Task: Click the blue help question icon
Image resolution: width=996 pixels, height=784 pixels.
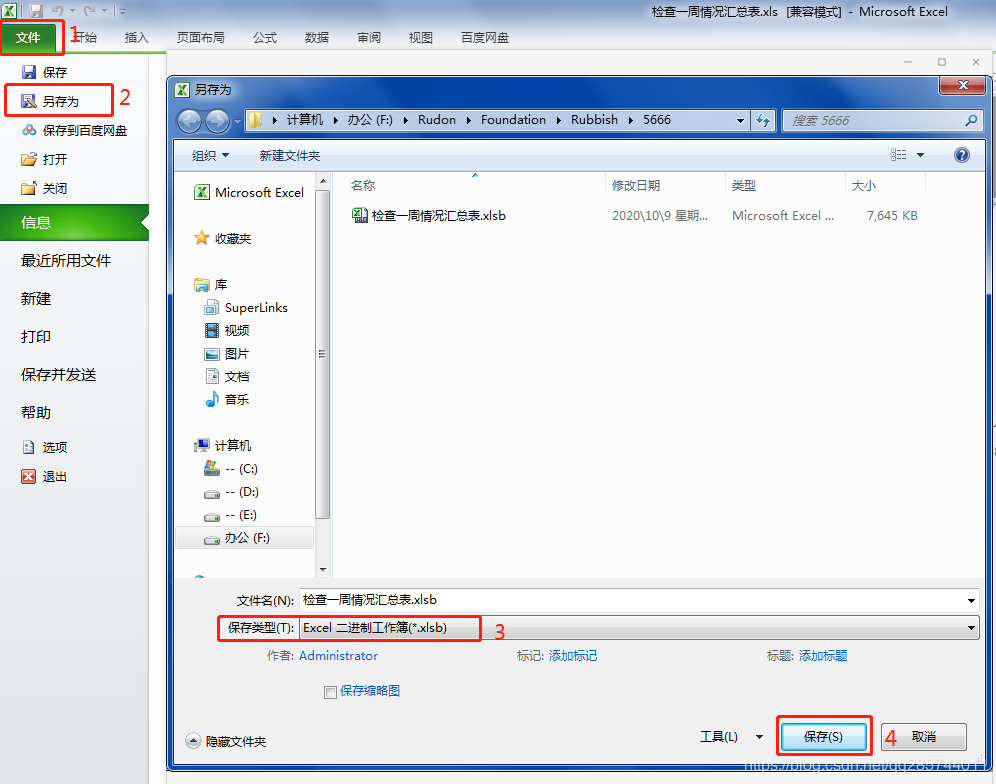Action: click(x=962, y=155)
